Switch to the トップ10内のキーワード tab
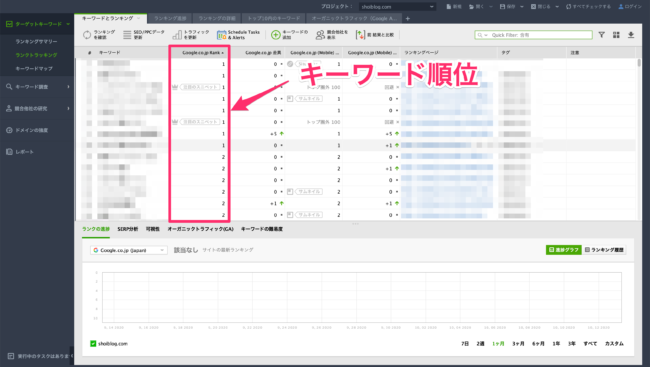Viewport: 650px width, 367px height. pos(274,18)
